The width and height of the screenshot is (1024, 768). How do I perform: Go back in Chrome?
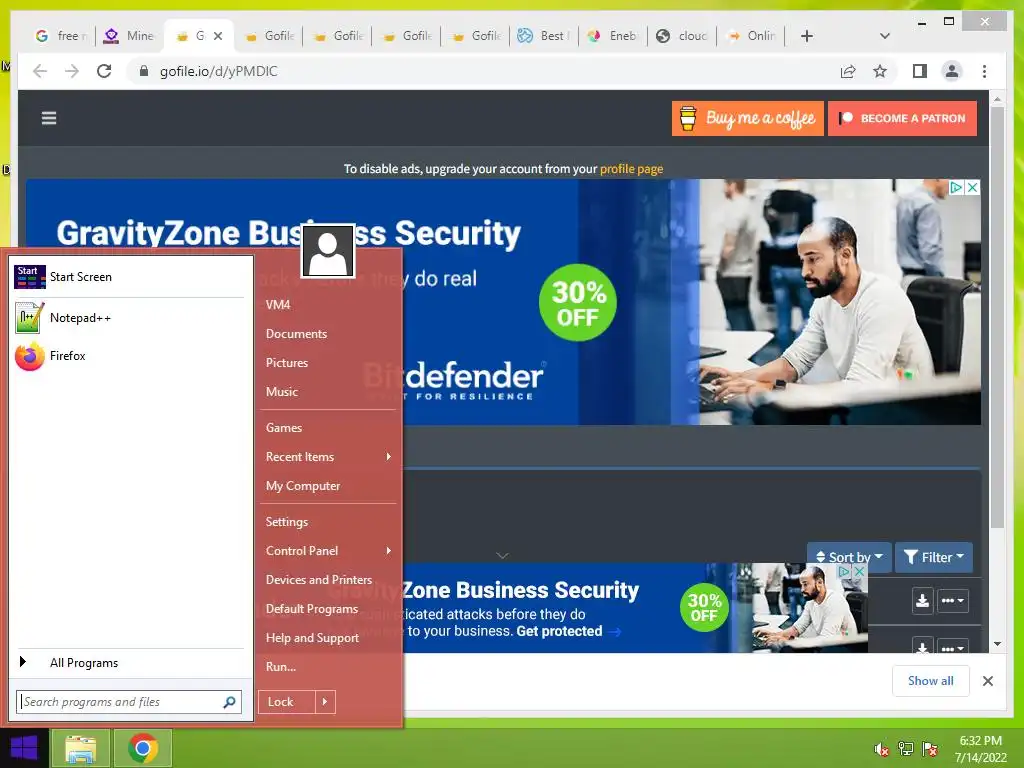pyautogui.click(x=40, y=71)
